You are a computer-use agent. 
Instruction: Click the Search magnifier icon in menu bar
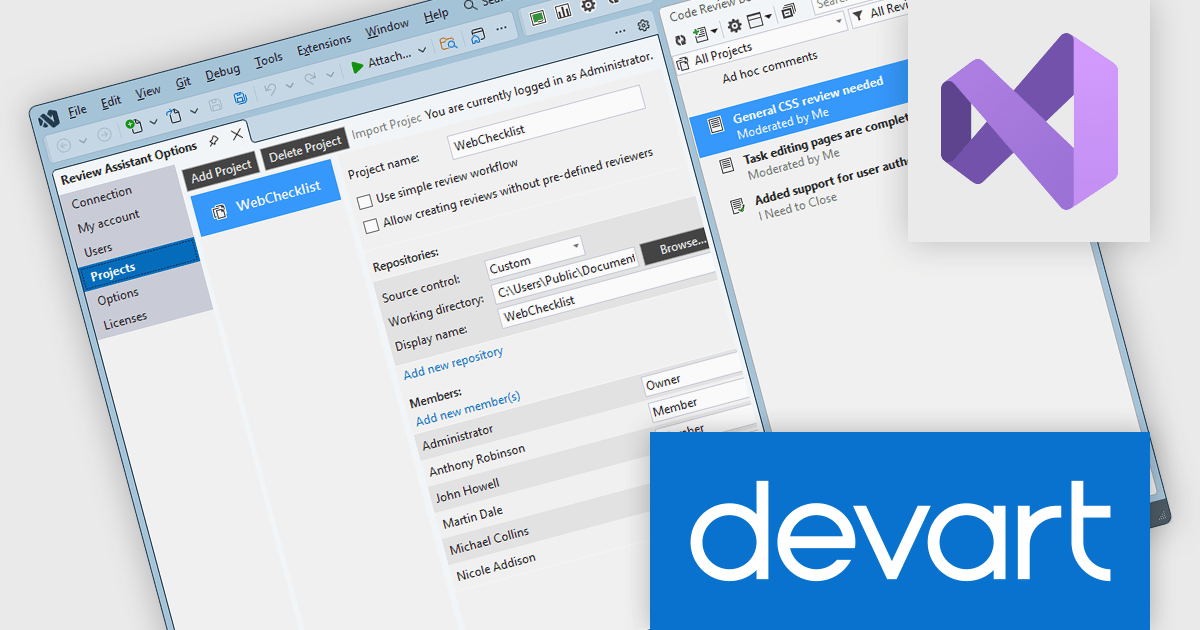coord(470,5)
